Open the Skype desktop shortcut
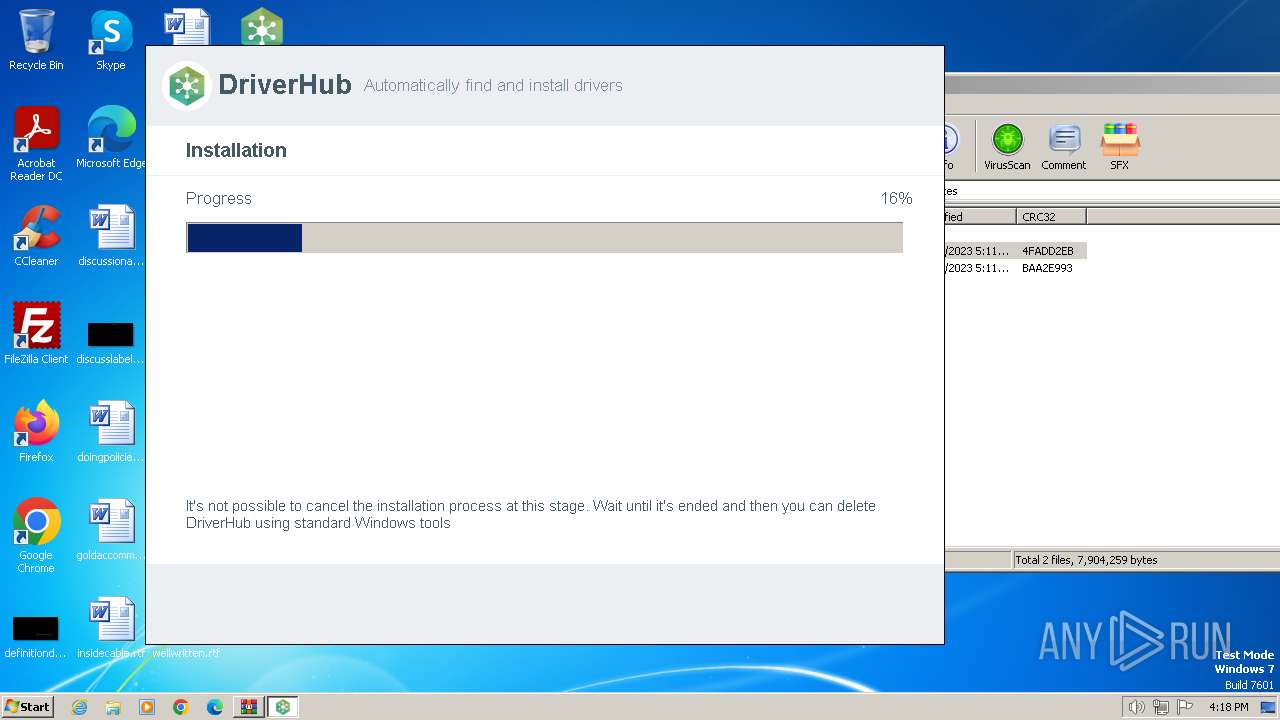The height and width of the screenshot is (720, 1280). coord(111,40)
